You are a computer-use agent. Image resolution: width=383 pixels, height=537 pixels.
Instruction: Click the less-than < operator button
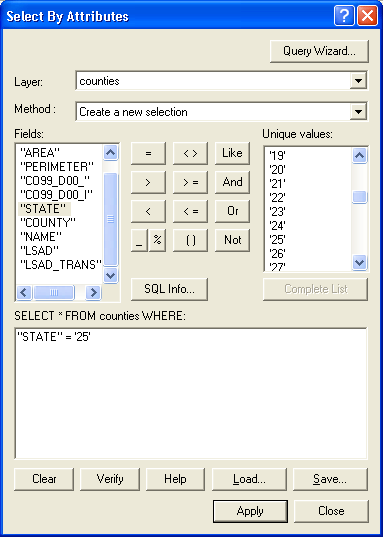point(148,211)
